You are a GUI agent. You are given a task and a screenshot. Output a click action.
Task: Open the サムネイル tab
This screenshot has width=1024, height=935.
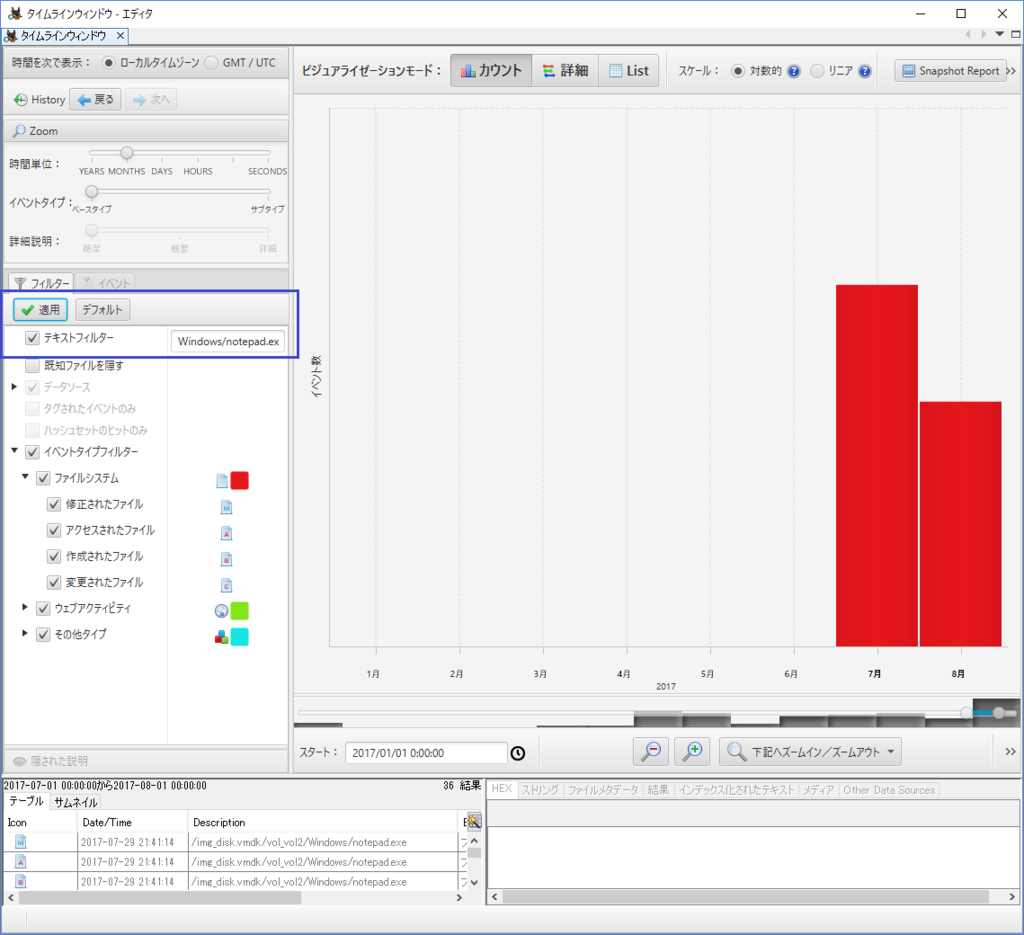pyautogui.click(x=76, y=802)
